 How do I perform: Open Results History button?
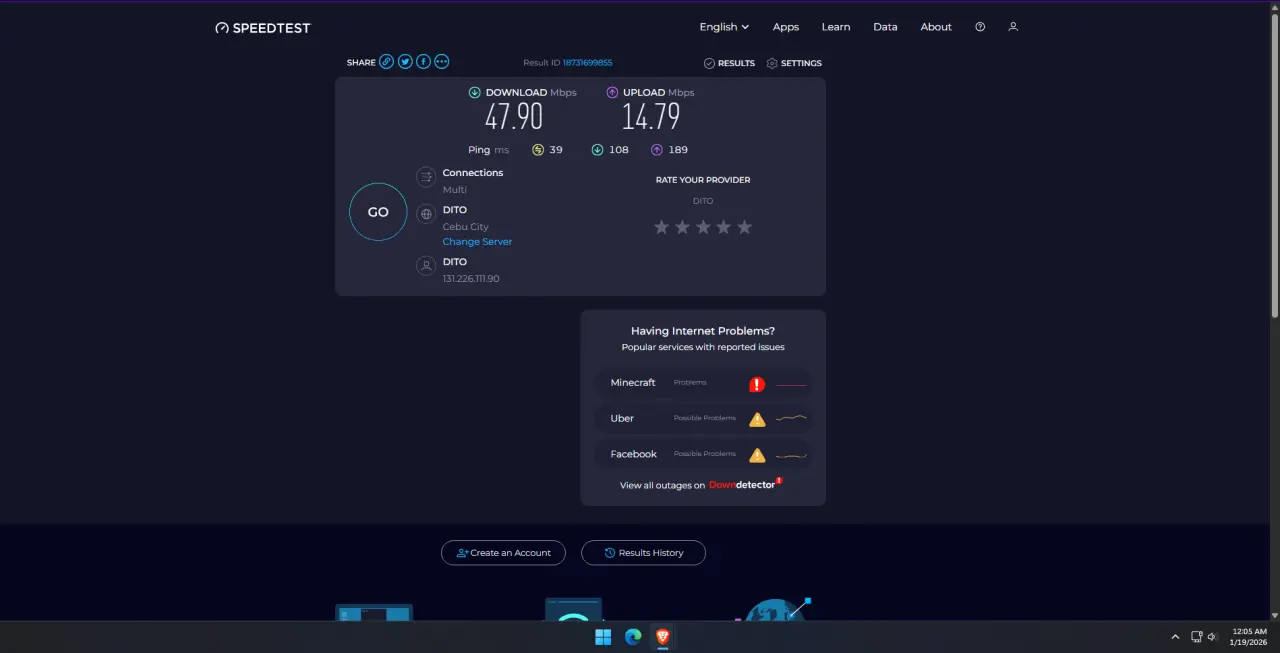(643, 553)
